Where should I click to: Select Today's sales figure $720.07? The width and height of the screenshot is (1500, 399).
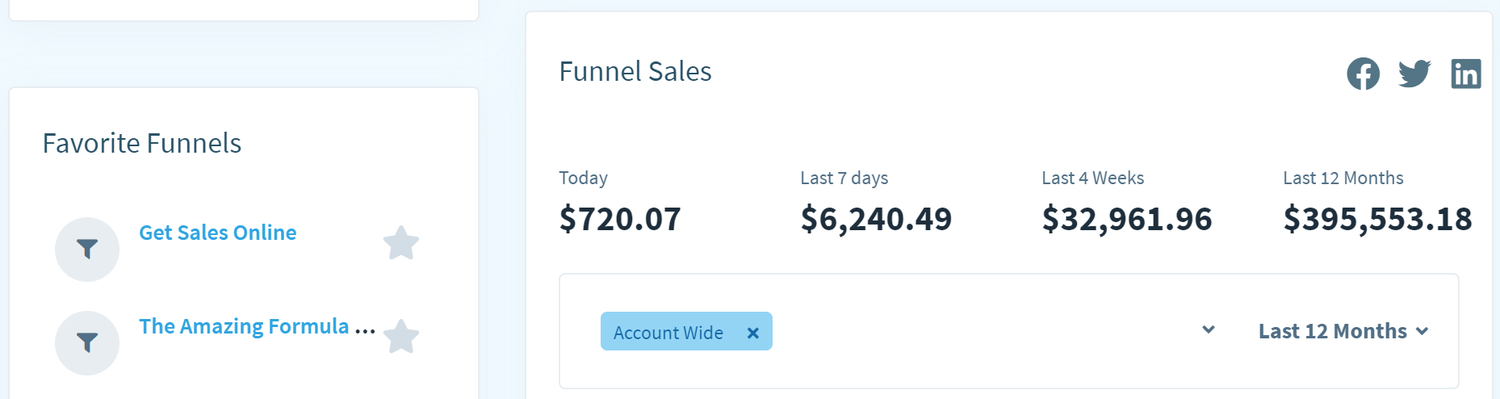point(620,219)
